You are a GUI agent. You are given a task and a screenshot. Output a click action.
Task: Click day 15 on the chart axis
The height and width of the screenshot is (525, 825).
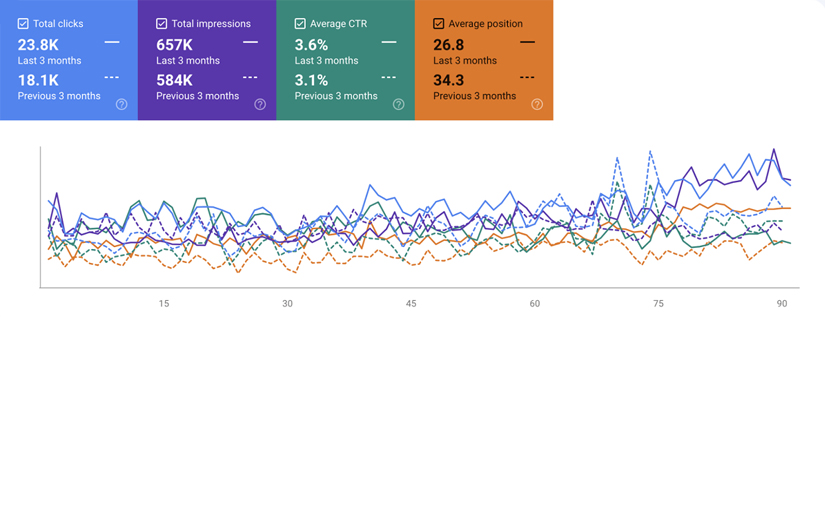(163, 303)
